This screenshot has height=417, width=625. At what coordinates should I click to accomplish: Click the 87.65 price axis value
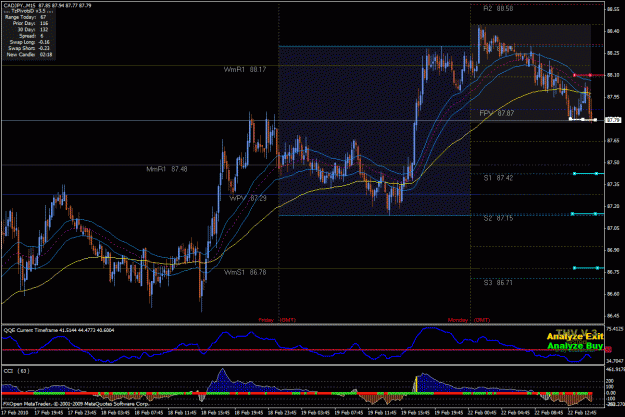tap(613, 140)
